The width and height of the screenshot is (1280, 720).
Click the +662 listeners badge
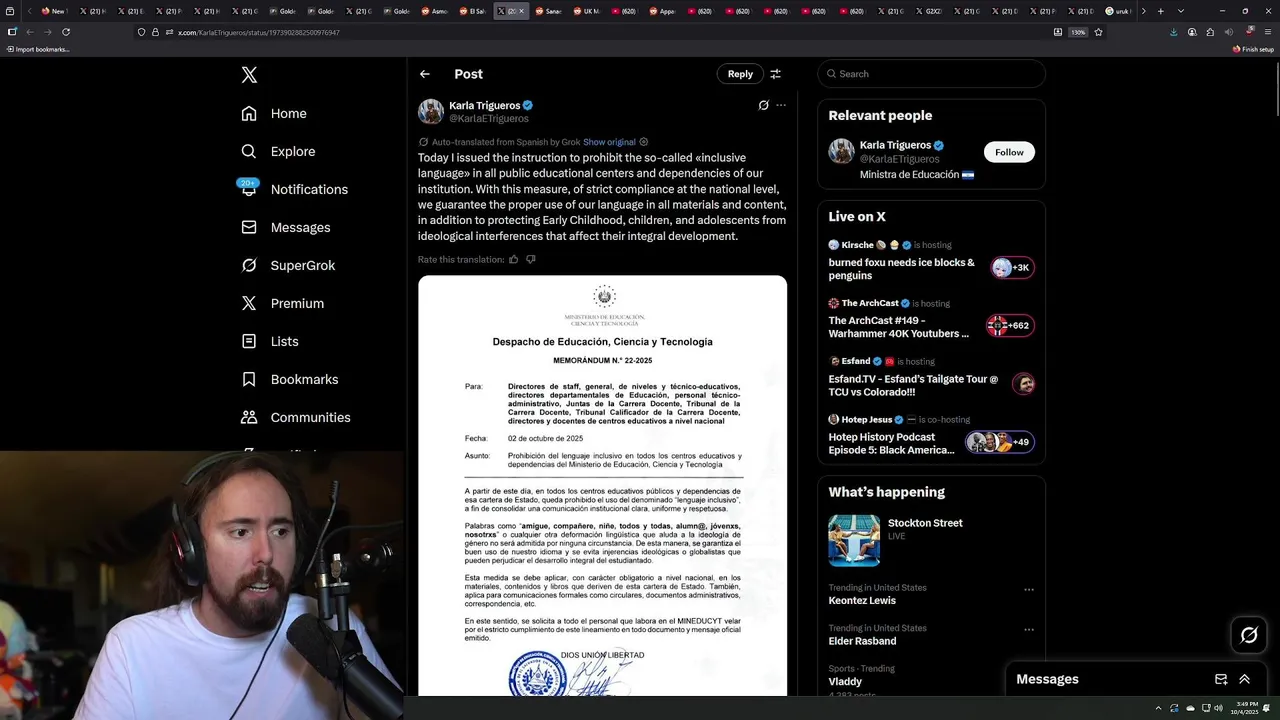click(1010, 326)
